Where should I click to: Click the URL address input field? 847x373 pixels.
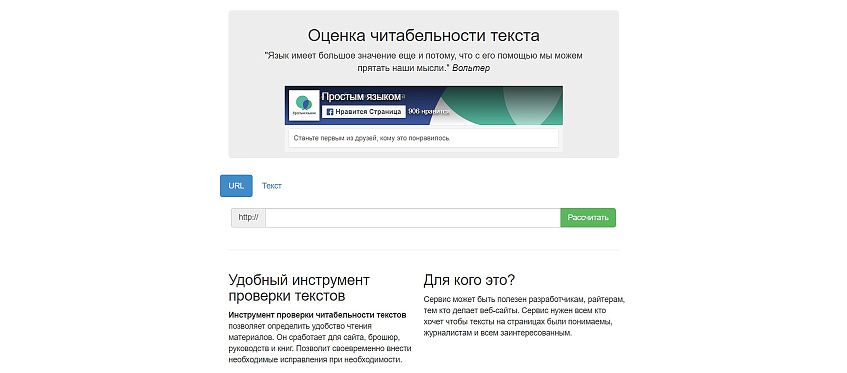[413, 218]
